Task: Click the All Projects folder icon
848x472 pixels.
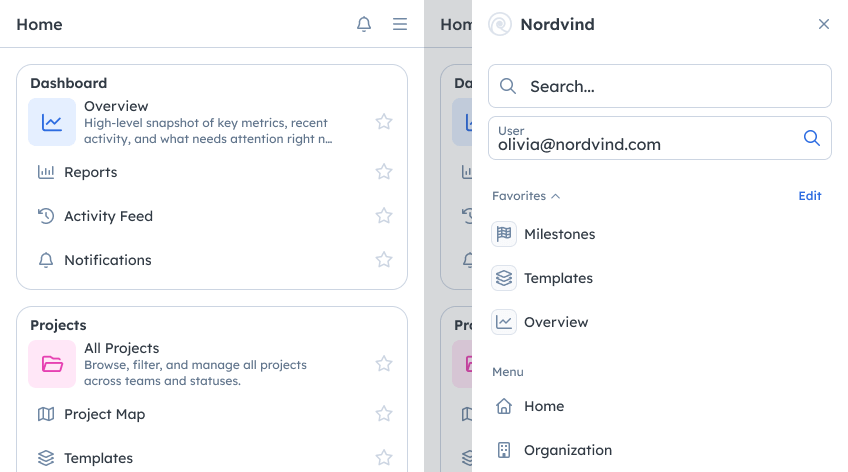Action: coord(52,364)
